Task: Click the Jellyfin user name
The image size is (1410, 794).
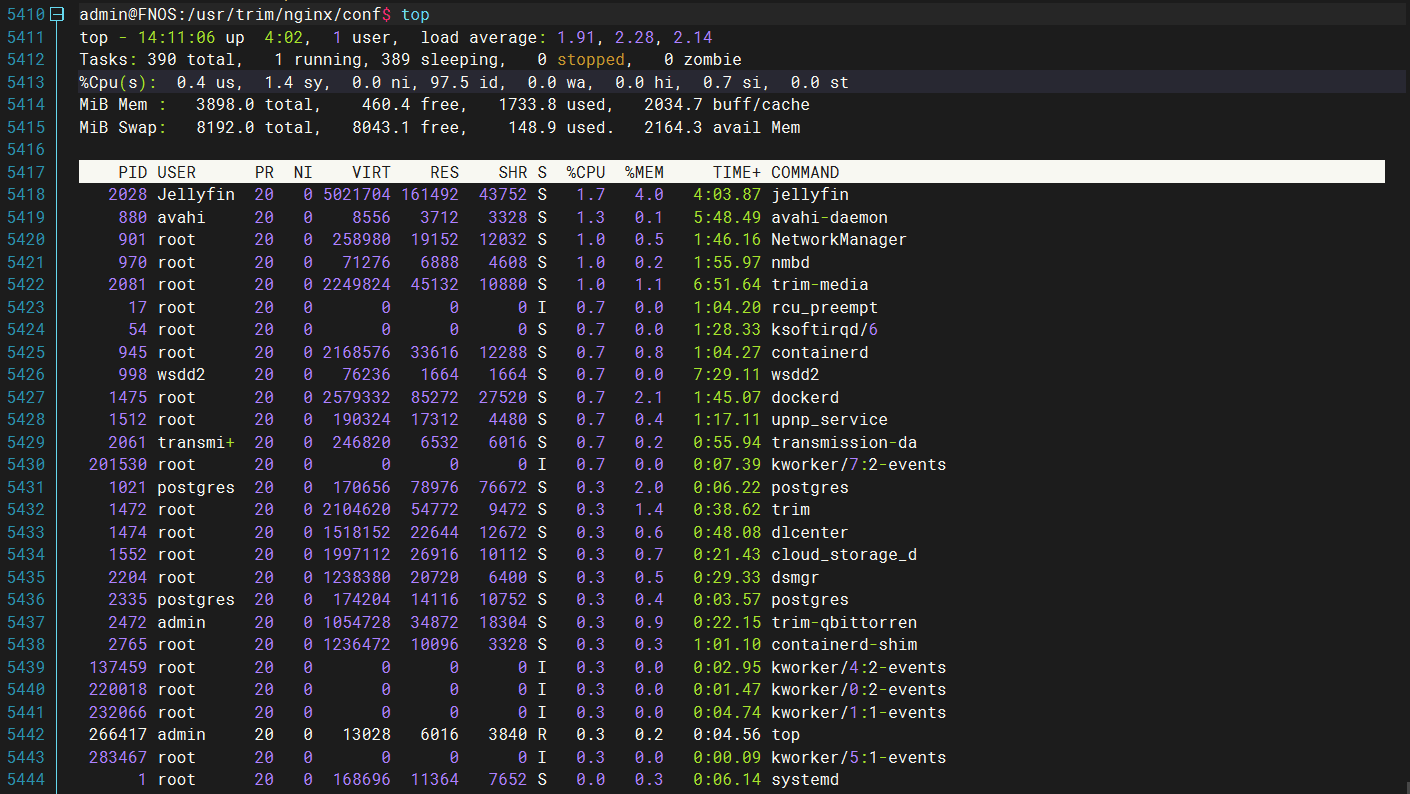Action: click(x=196, y=195)
